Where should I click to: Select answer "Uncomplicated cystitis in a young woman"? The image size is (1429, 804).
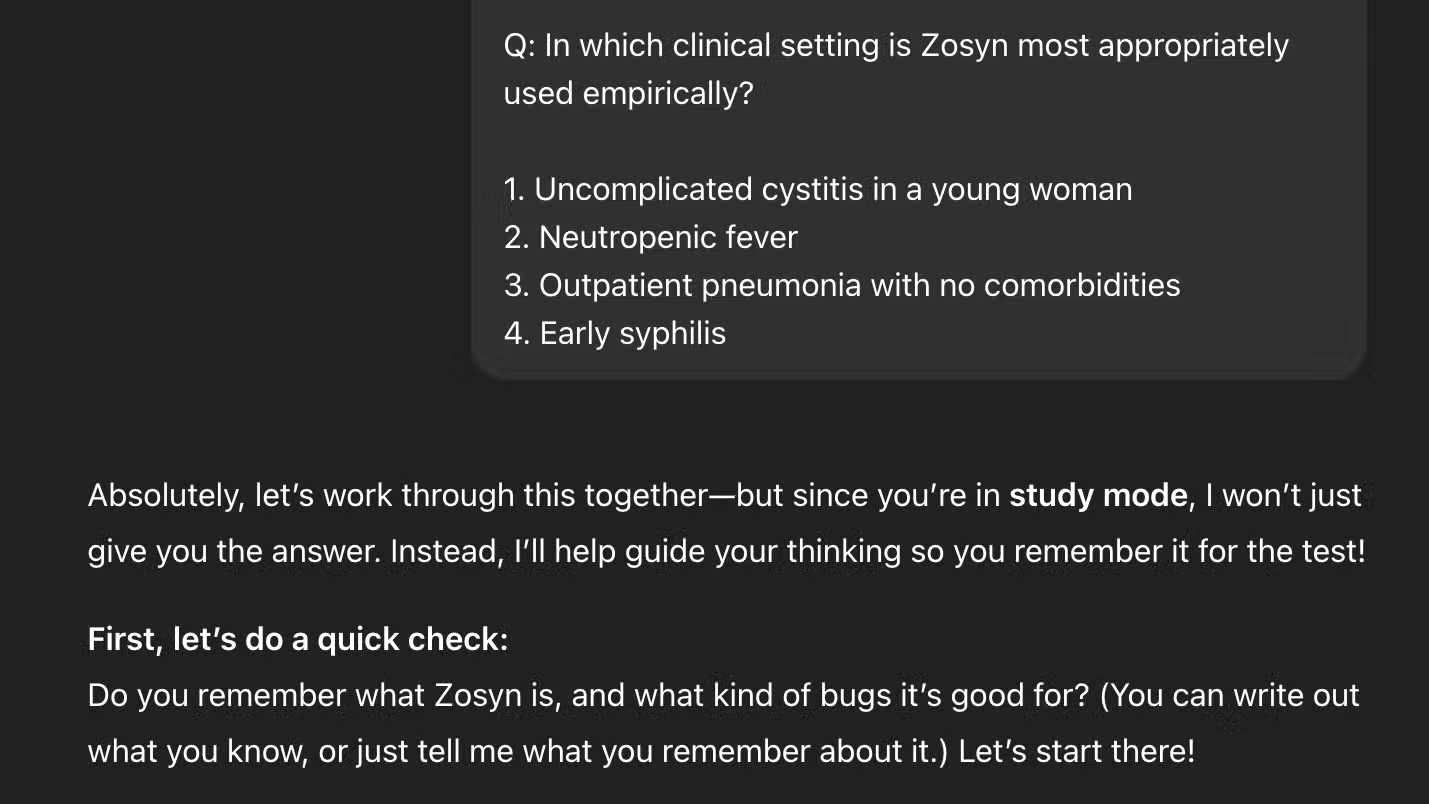[832, 190]
